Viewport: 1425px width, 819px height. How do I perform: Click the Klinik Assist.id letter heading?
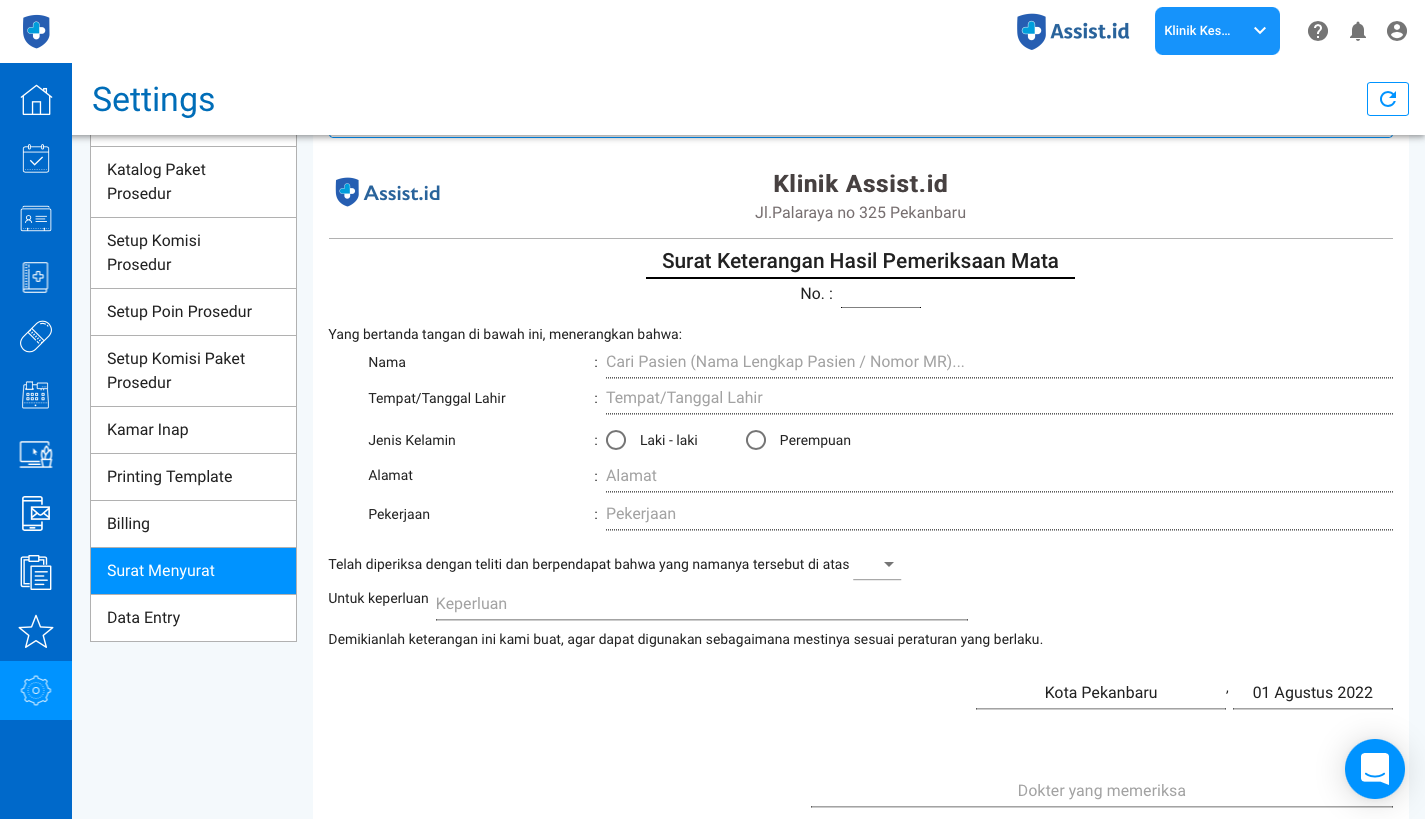click(x=860, y=184)
